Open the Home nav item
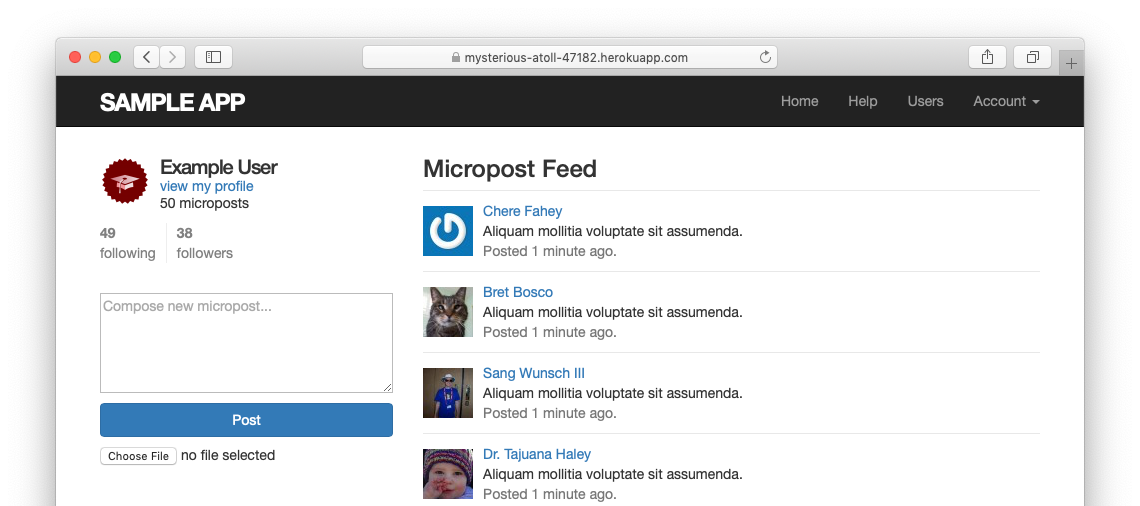1140x506 pixels. click(799, 101)
